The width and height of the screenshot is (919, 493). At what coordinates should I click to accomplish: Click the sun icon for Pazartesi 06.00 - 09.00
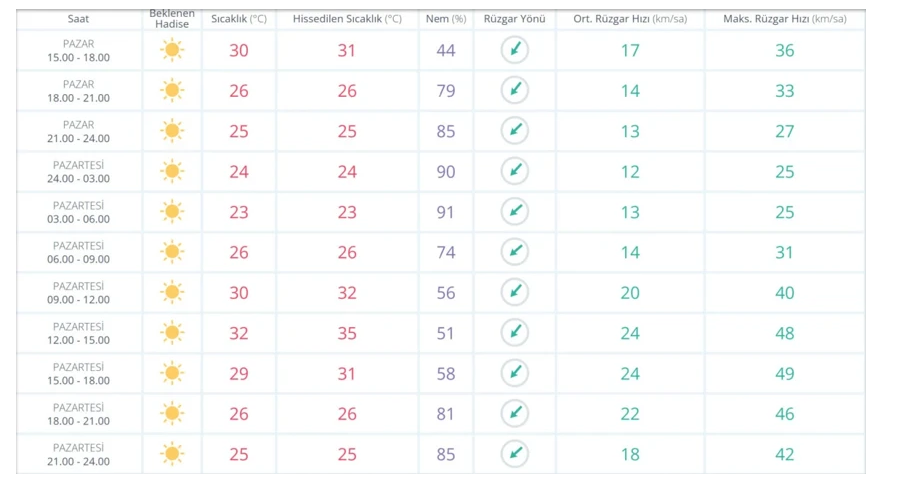(x=172, y=252)
